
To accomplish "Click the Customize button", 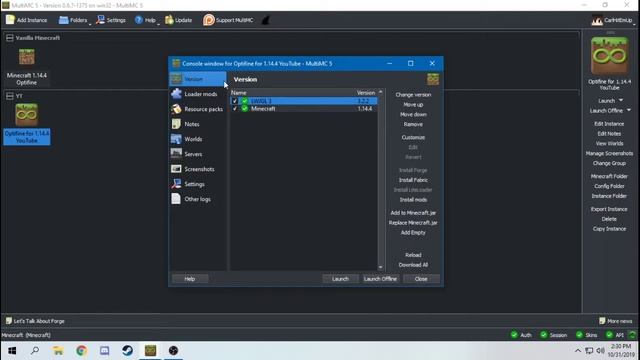I will click(413, 138).
